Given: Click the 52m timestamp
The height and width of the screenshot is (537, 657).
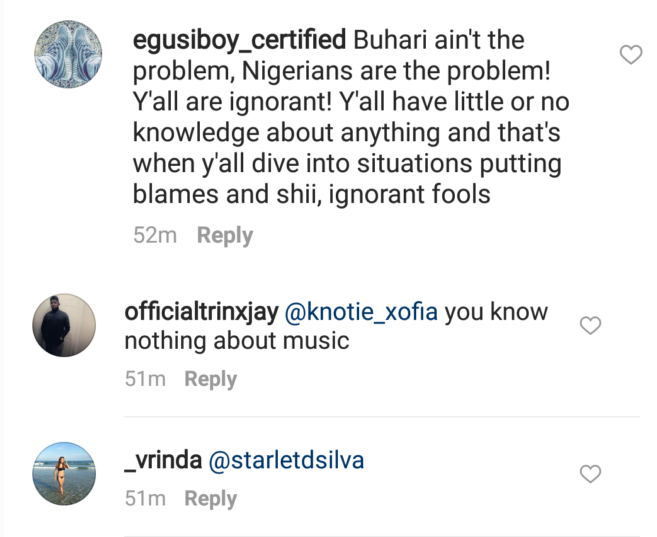Looking at the screenshot, I should click(x=155, y=236).
